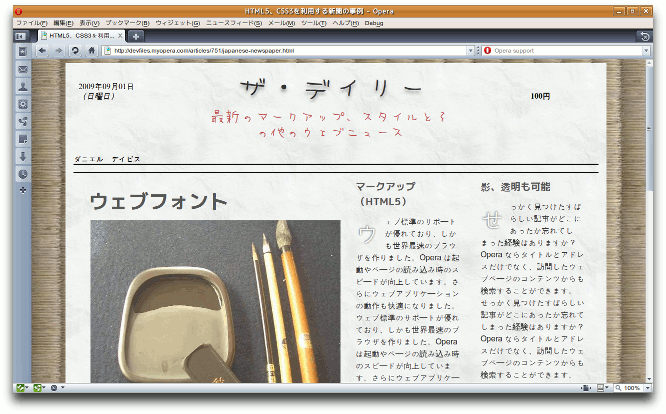Click the Opera logo in search field
Screen dimensions: 666x414
click(487, 51)
